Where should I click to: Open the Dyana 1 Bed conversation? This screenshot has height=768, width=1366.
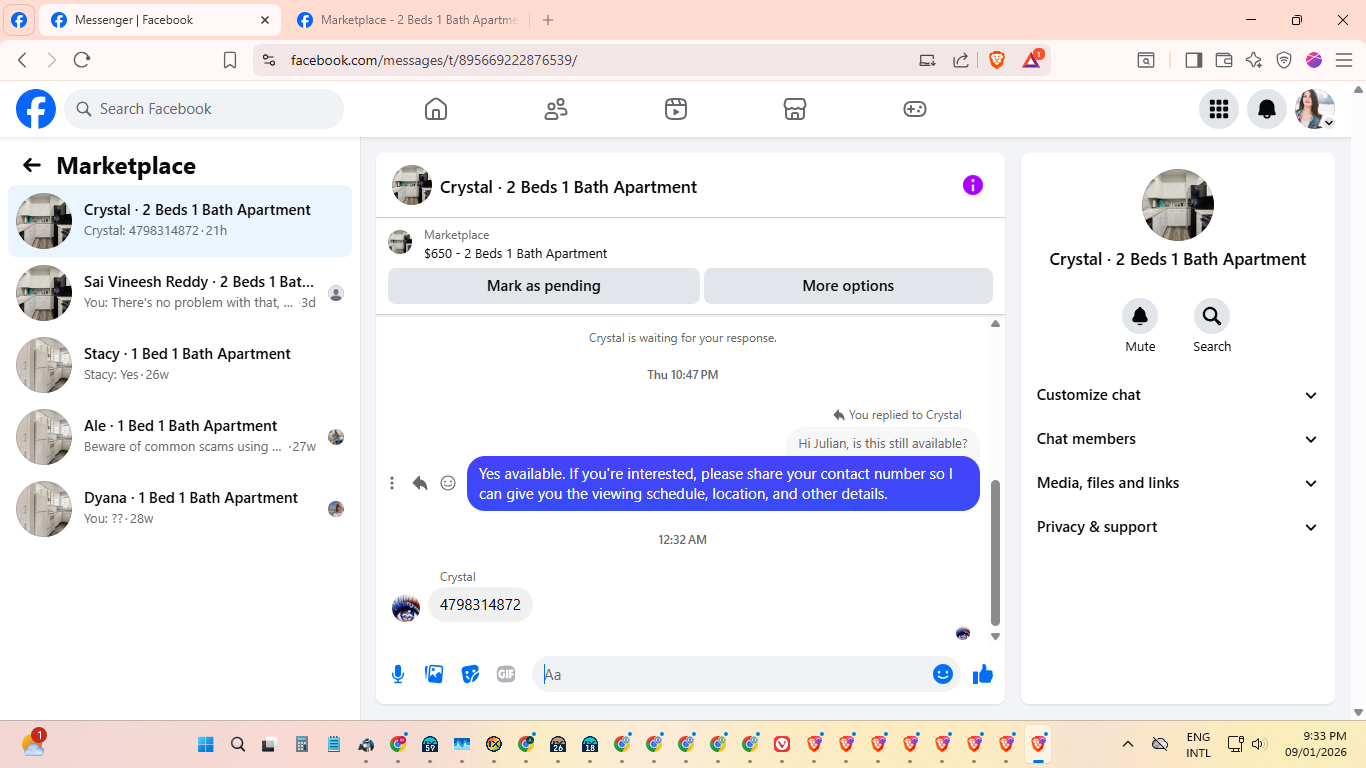pos(180,509)
